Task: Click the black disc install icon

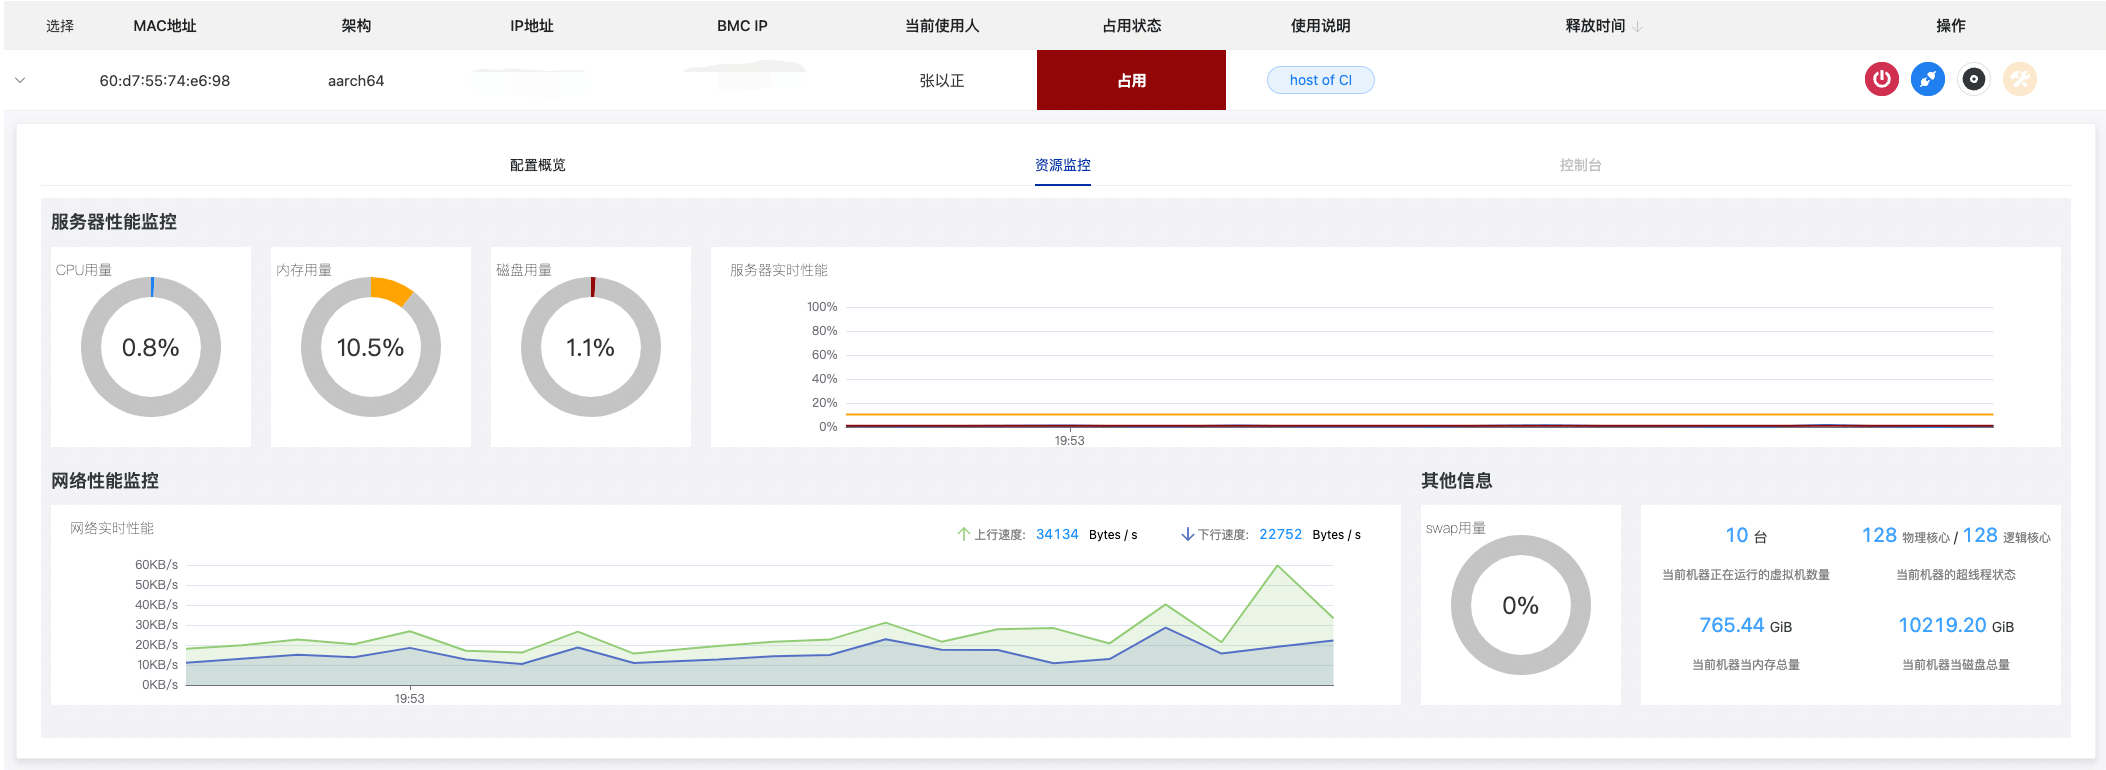Action: tap(1973, 79)
